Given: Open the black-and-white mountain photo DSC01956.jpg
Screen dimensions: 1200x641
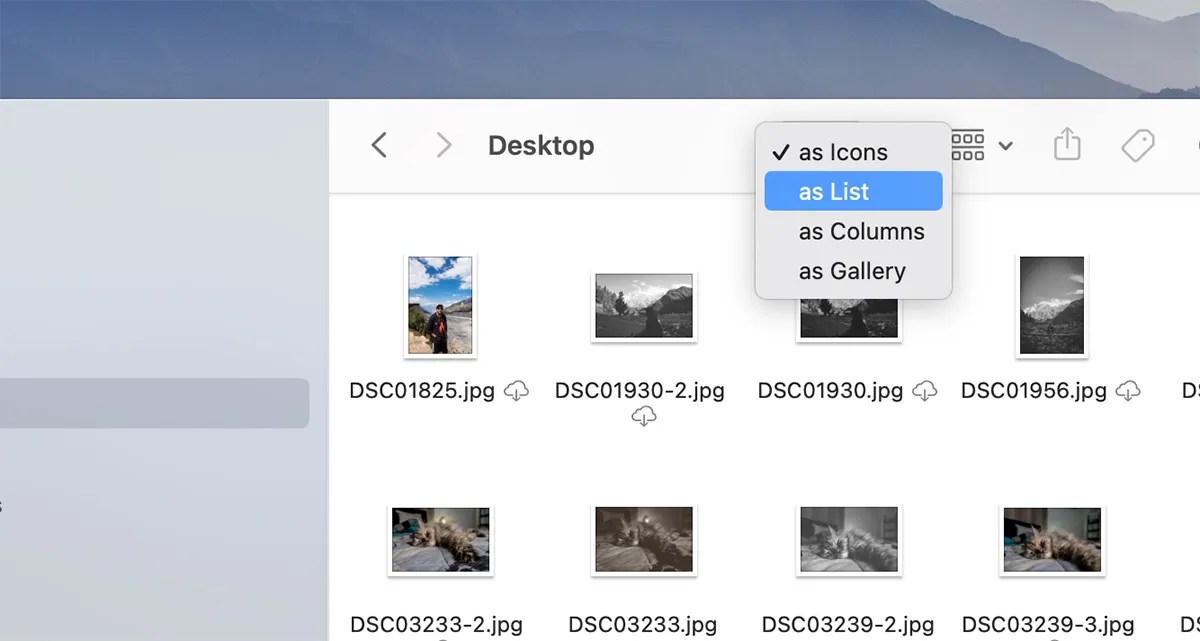Looking at the screenshot, I should click(x=1052, y=305).
